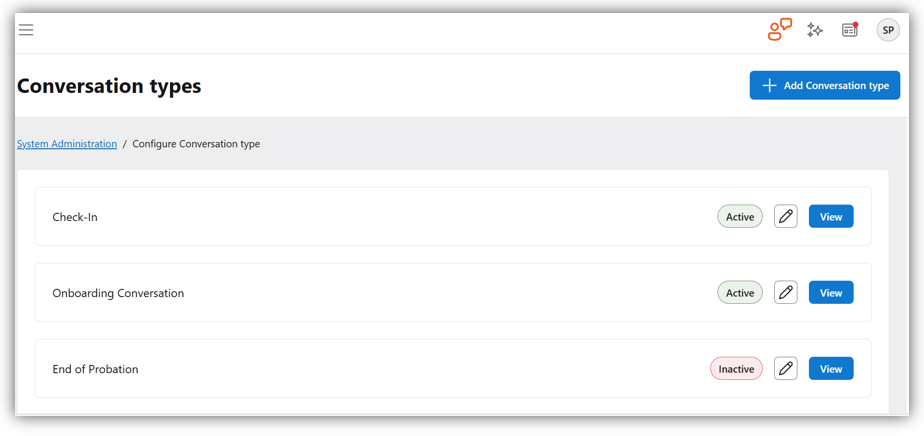Open the hamburger navigation menu
Screen dimensions: 924x436
click(x=26, y=30)
